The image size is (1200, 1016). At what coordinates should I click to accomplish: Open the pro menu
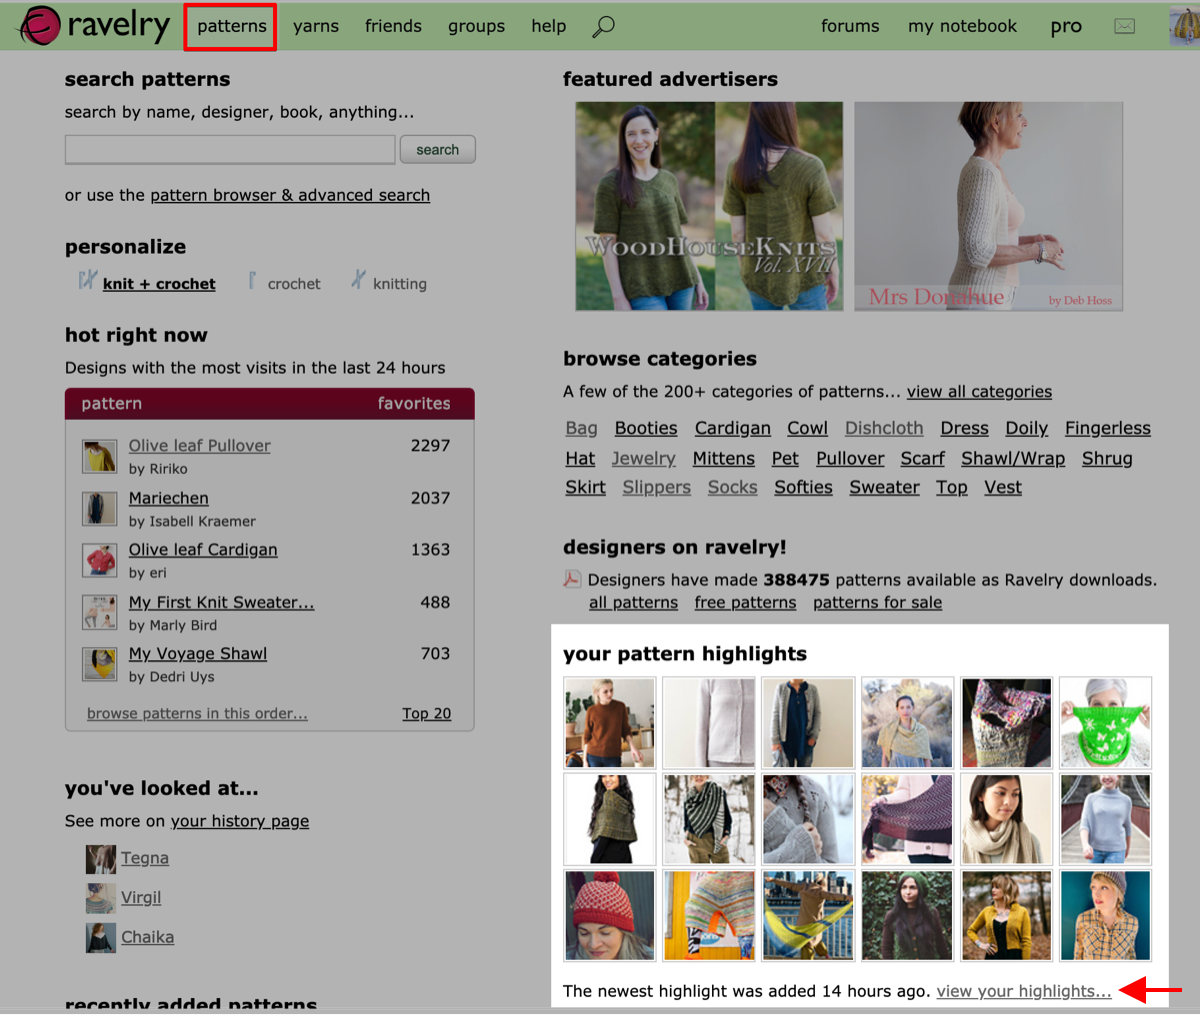(1066, 26)
